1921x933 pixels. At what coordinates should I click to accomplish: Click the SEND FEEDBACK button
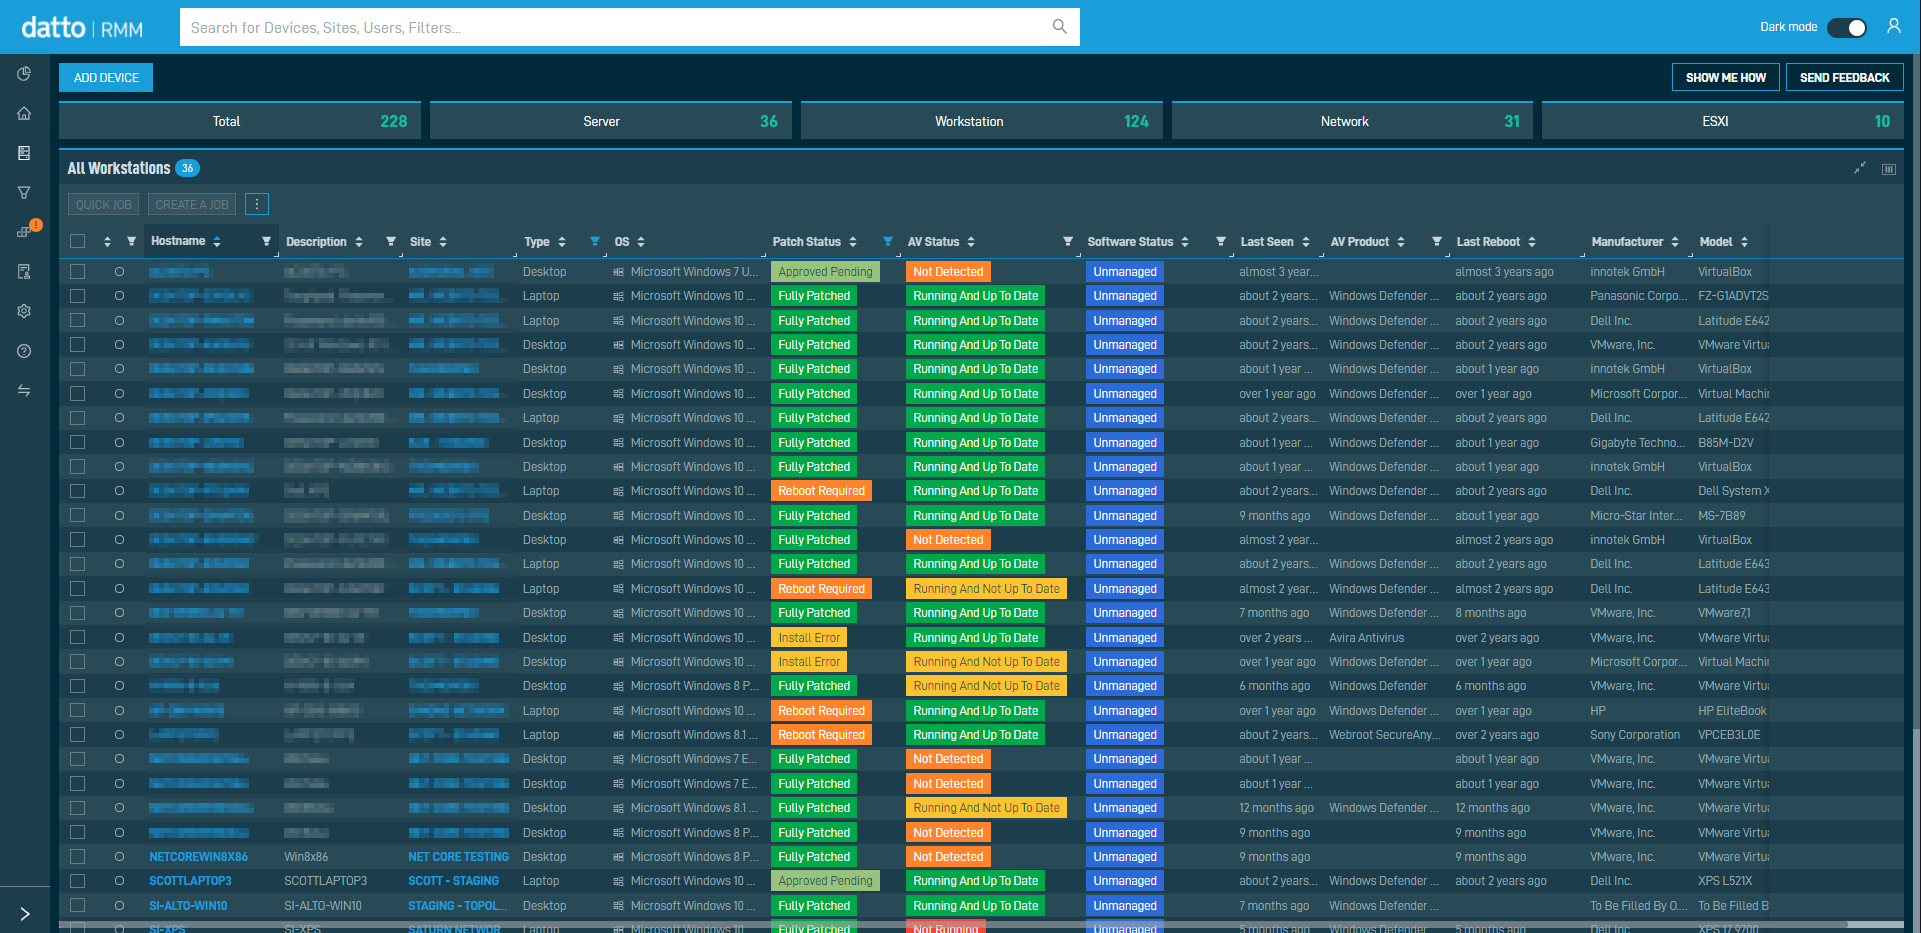[x=1844, y=77]
